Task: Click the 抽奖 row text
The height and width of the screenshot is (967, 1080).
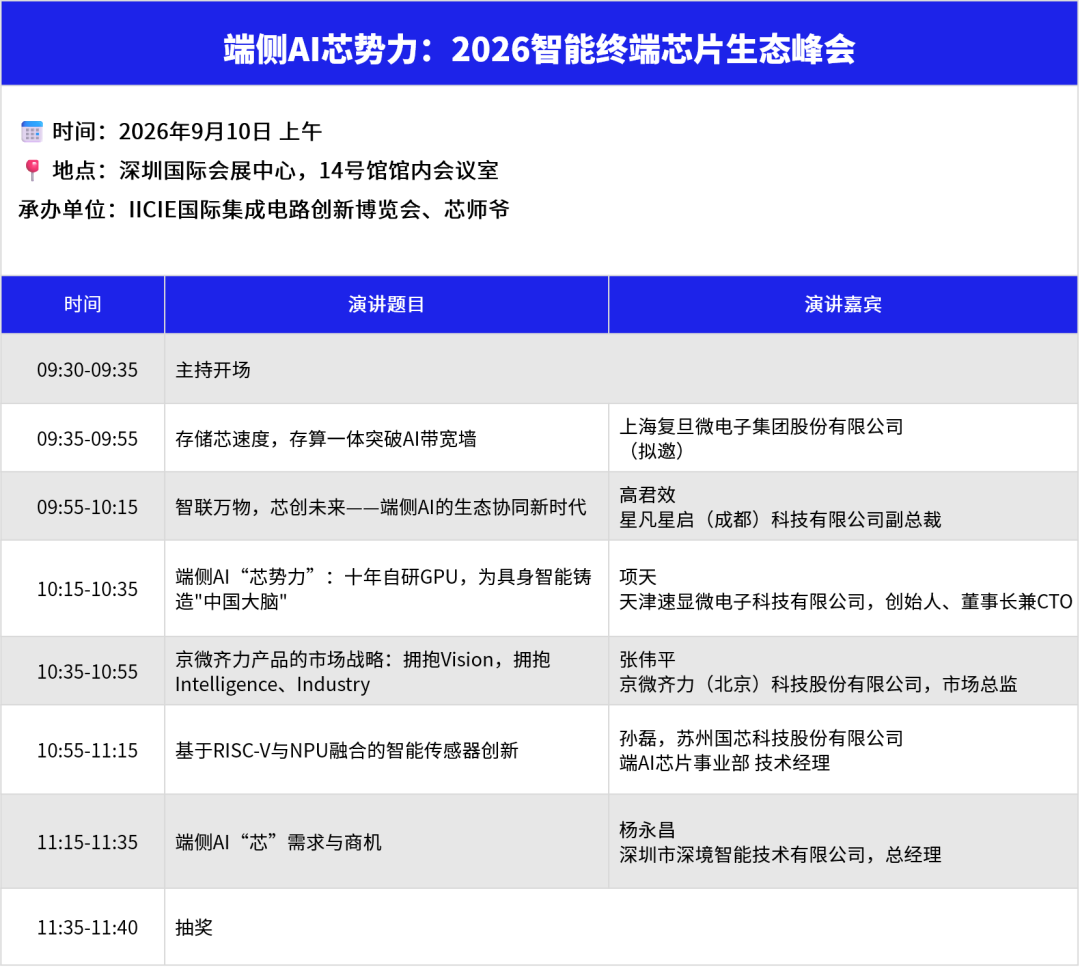Action: [194, 927]
